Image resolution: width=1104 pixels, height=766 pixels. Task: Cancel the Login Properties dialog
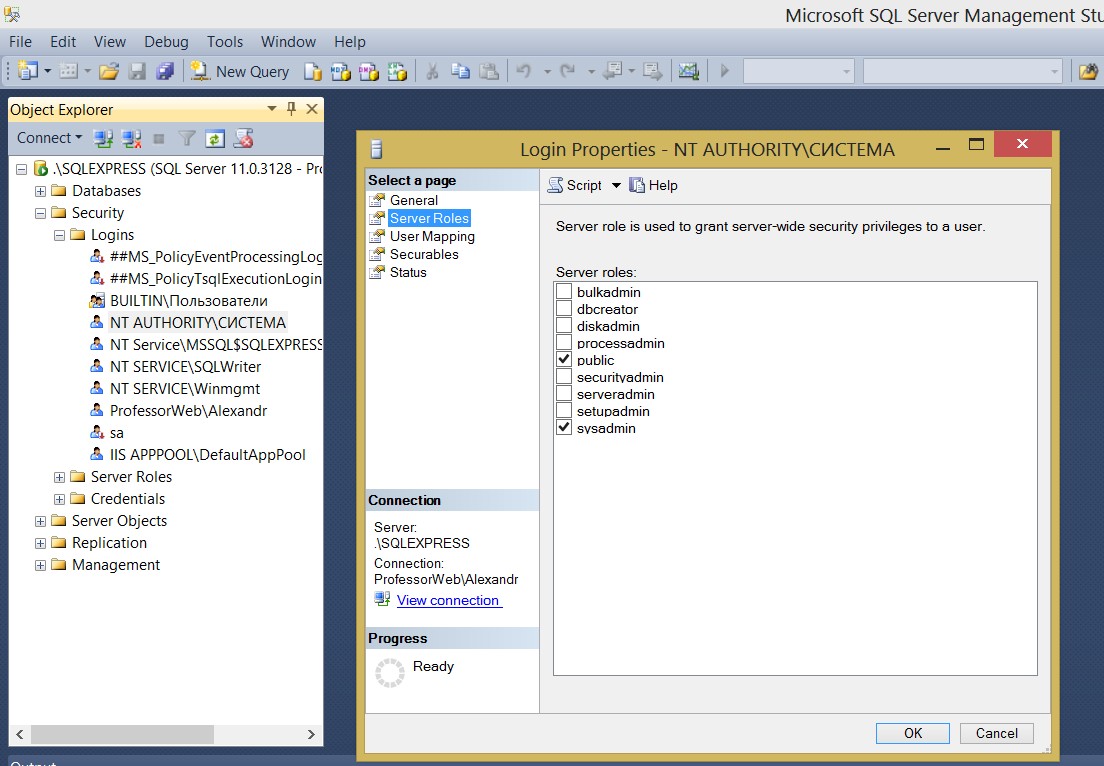click(x=996, y=733)
